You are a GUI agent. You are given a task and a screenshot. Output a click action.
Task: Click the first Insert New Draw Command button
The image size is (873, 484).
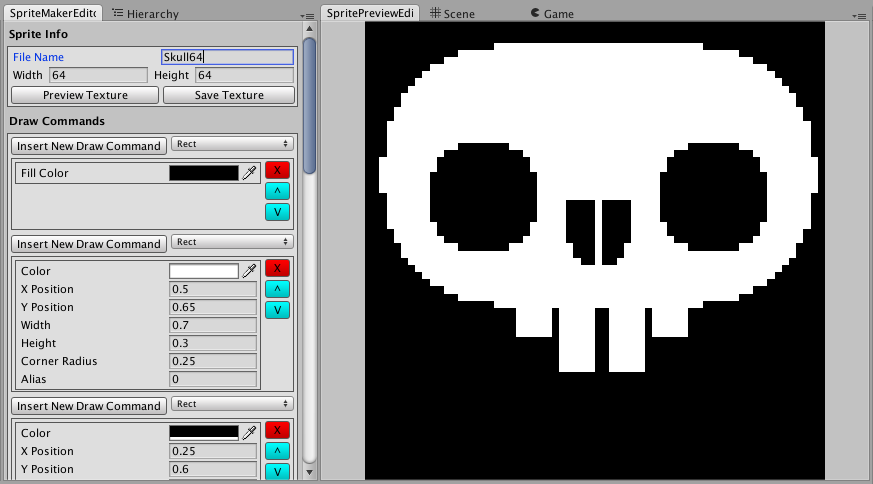[x=89, y=146]
